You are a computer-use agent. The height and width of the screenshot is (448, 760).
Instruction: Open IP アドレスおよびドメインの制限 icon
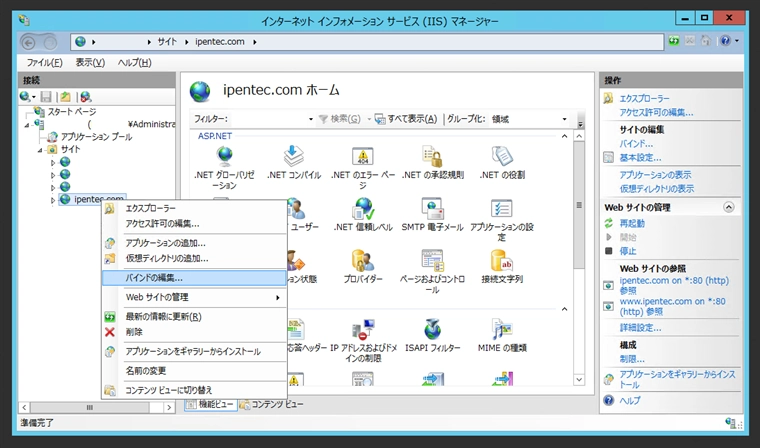(363, 340)
